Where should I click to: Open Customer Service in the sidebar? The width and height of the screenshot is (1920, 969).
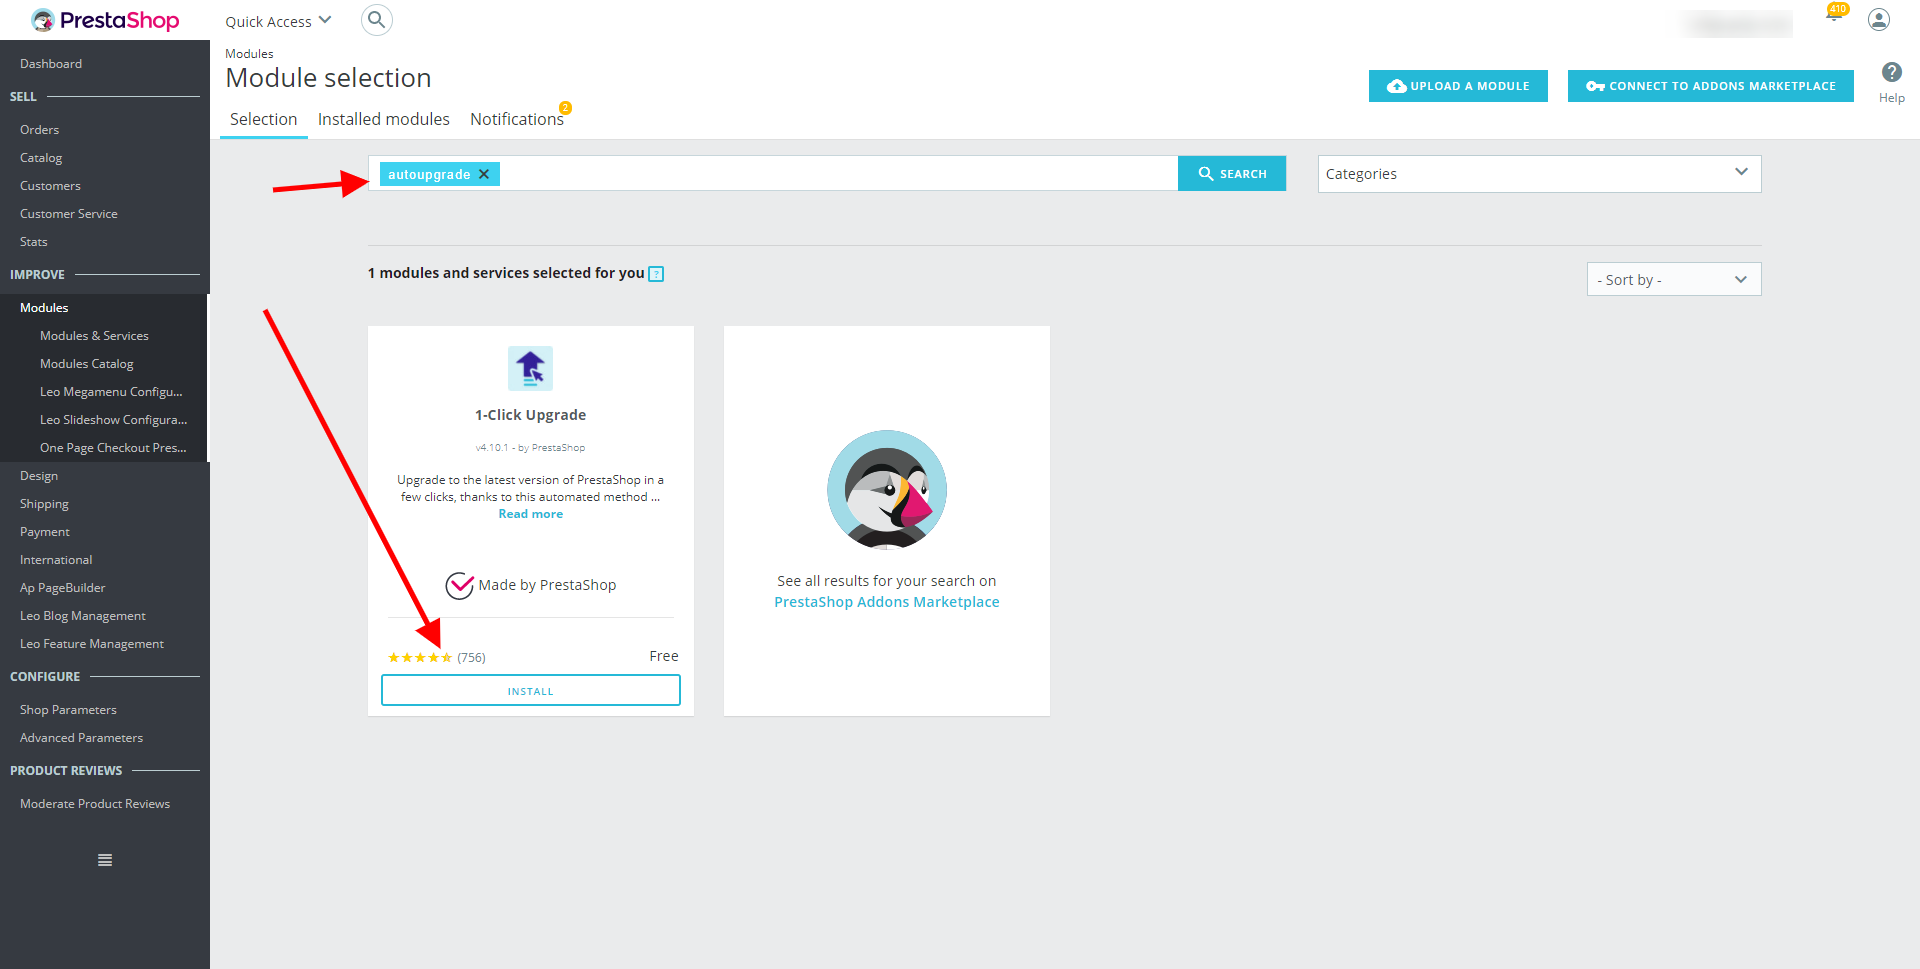pos(69,214)
